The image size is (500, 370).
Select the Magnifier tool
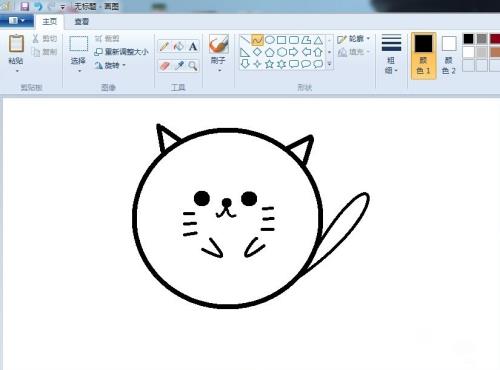point(193,66)
